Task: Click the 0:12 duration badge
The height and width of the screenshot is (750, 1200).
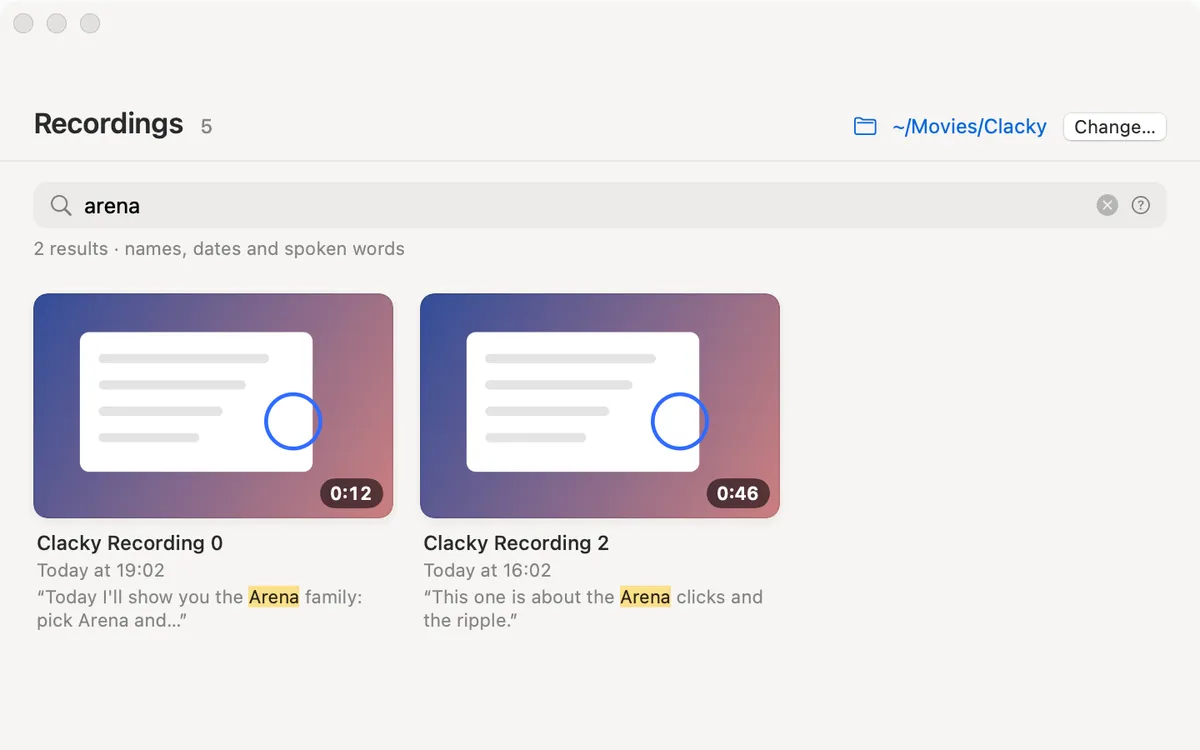Action: click(x=351, y=493)
